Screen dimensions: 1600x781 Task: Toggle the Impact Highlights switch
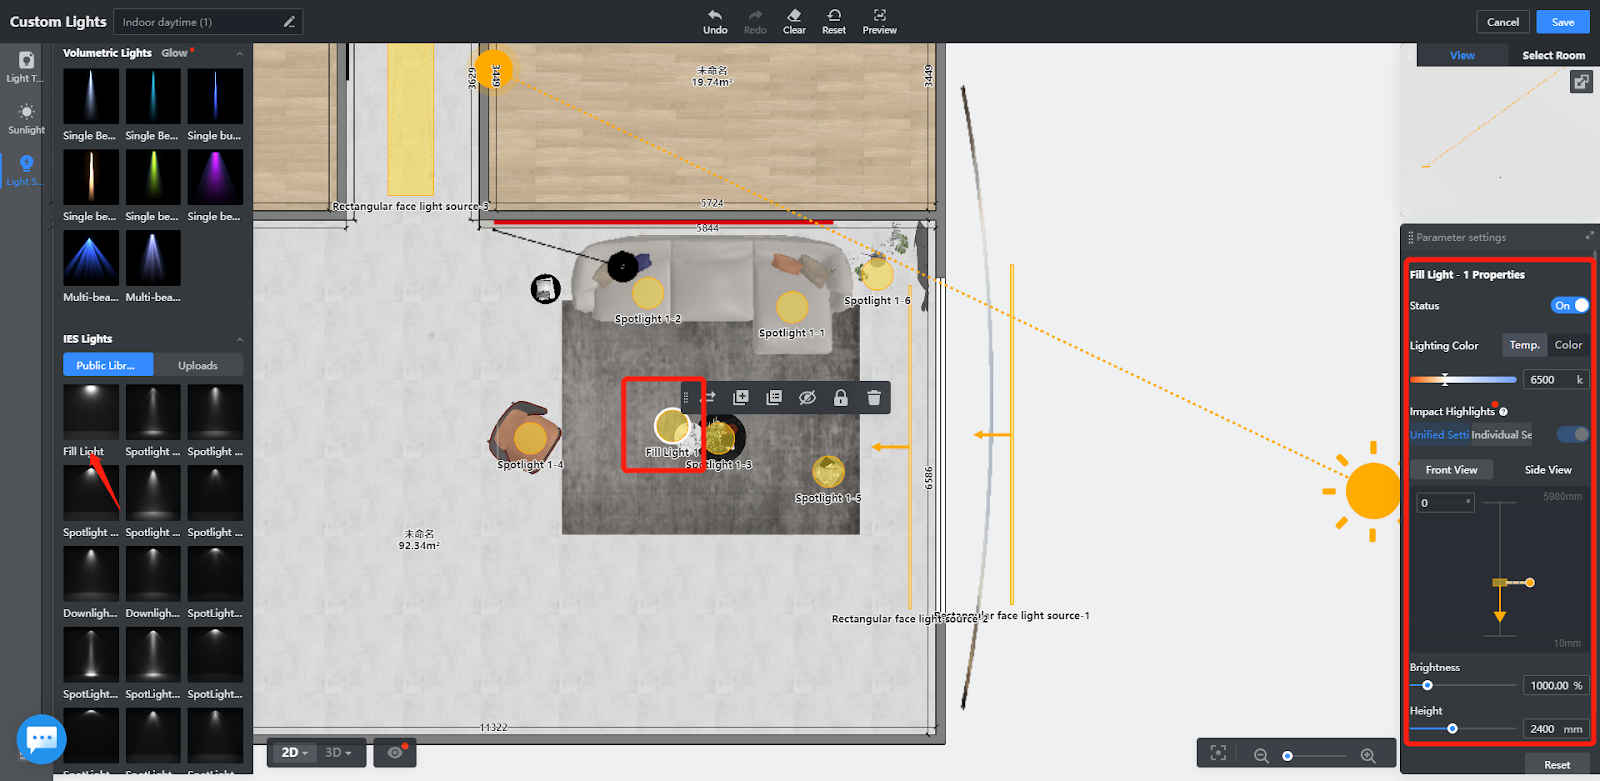click(1573, 434)
